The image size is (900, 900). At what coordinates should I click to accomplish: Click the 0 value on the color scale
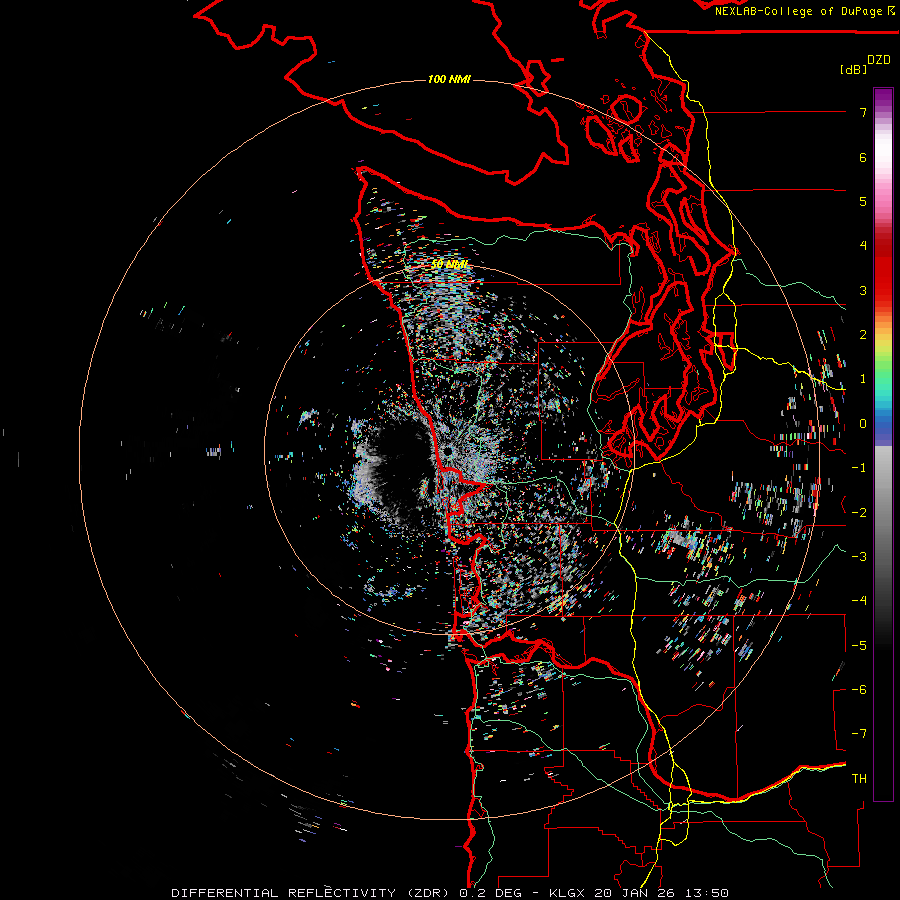coord(863,424)
